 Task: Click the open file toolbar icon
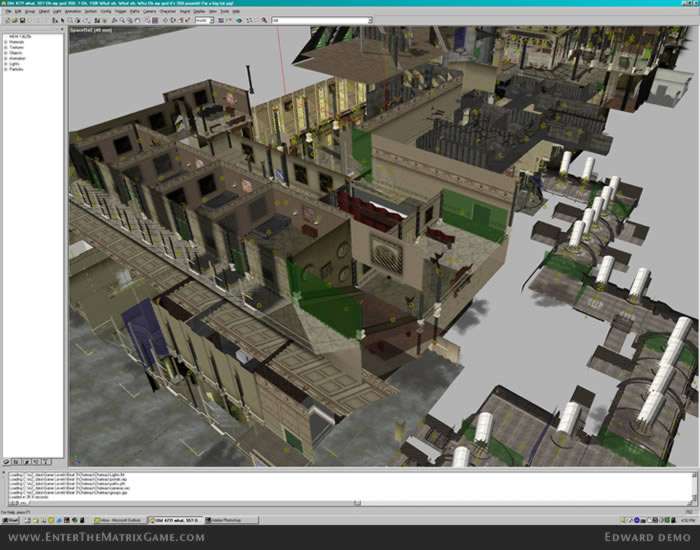pyautogui.click(x=15, y=21)
